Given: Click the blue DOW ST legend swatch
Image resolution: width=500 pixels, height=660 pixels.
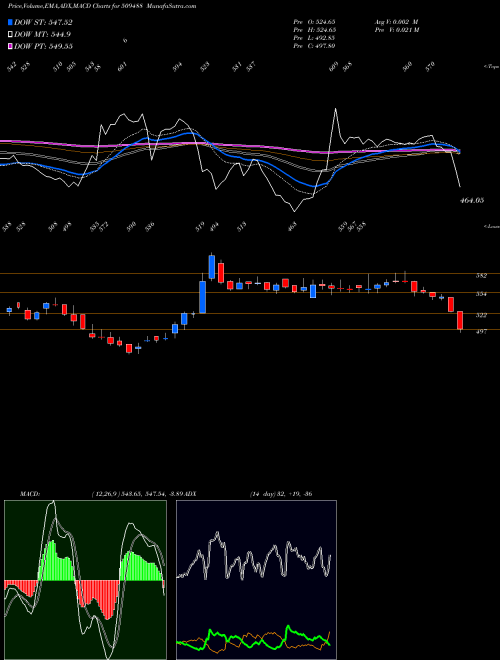Looking at the screenshot, I should coord(10,22).
